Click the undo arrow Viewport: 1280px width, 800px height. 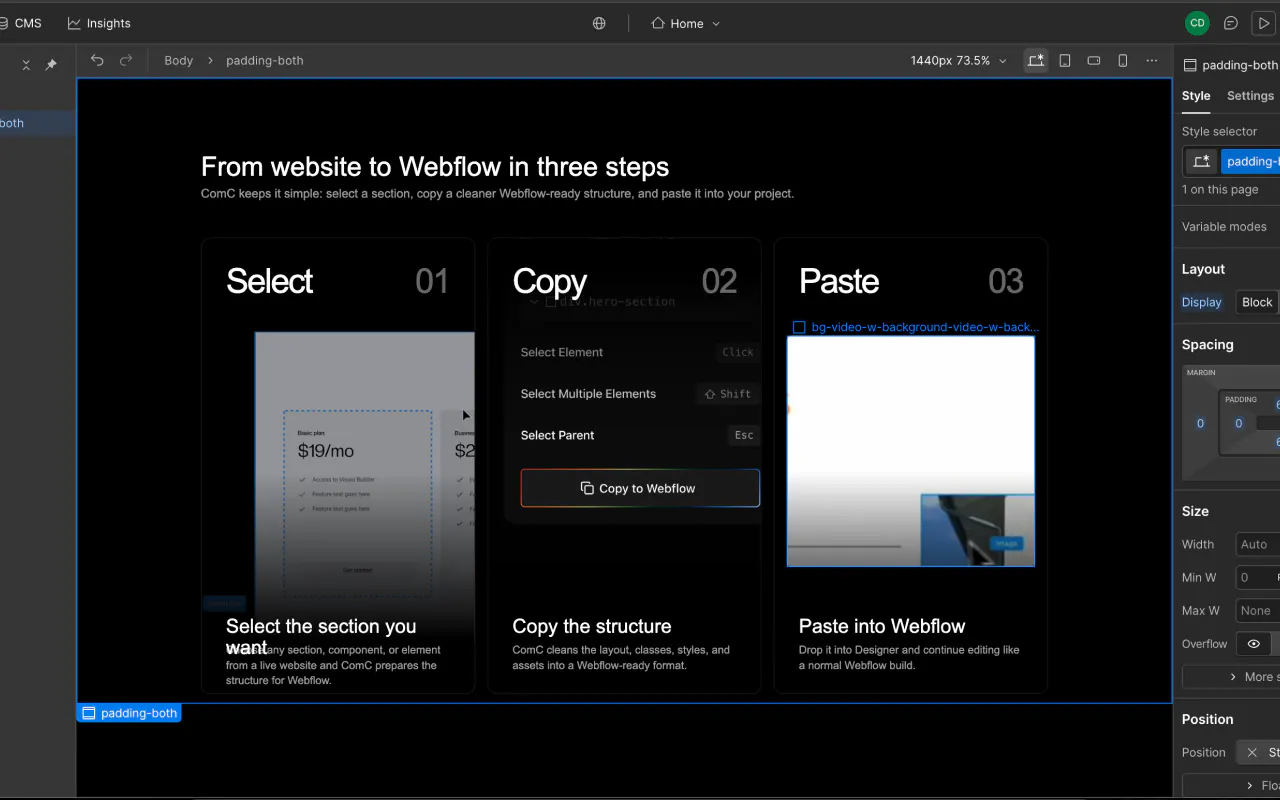(97, 60)
